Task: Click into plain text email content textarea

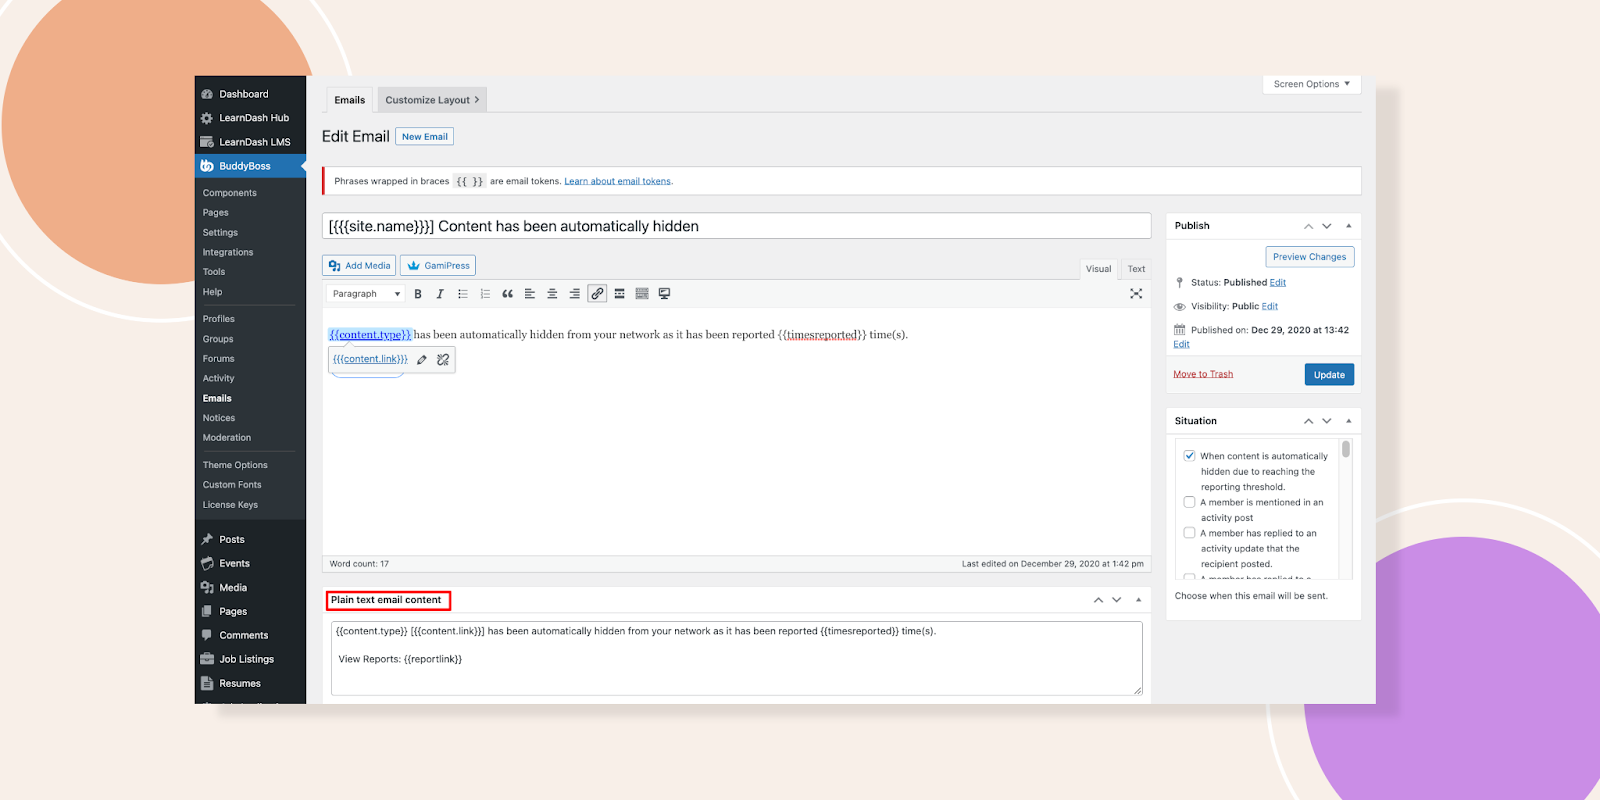Action: 737,658
